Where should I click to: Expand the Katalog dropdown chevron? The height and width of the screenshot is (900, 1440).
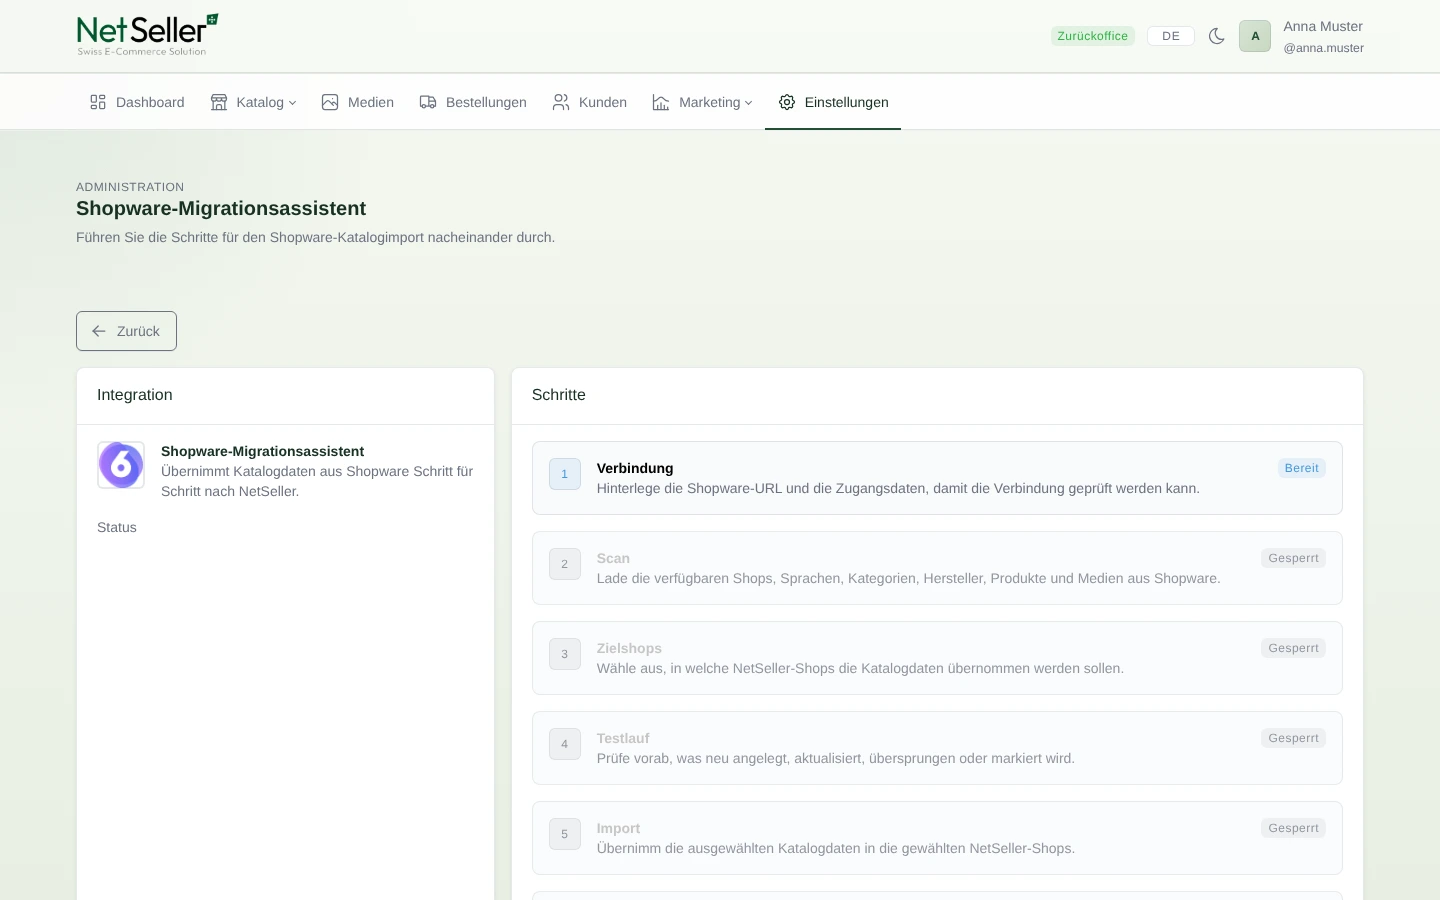pyautogui.click(x=292, y=103)
